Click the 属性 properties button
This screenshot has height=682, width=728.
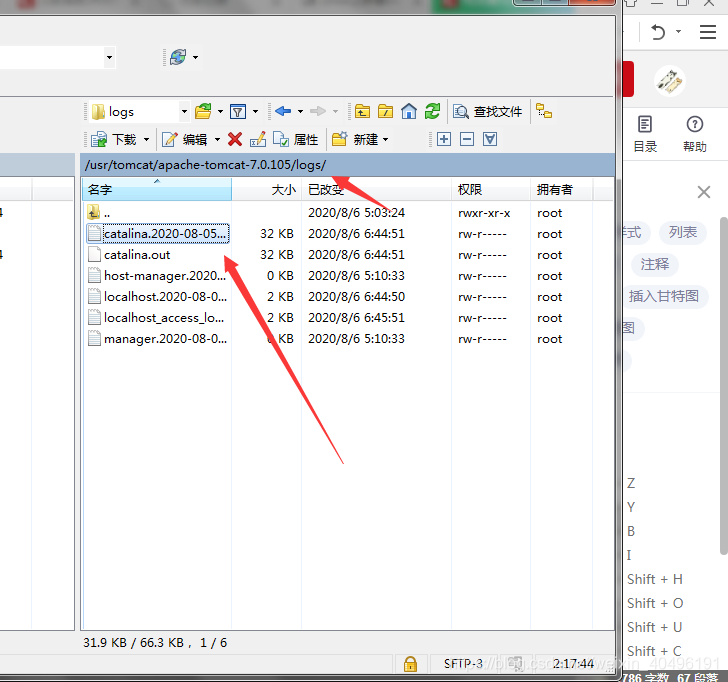pos(296,139)
